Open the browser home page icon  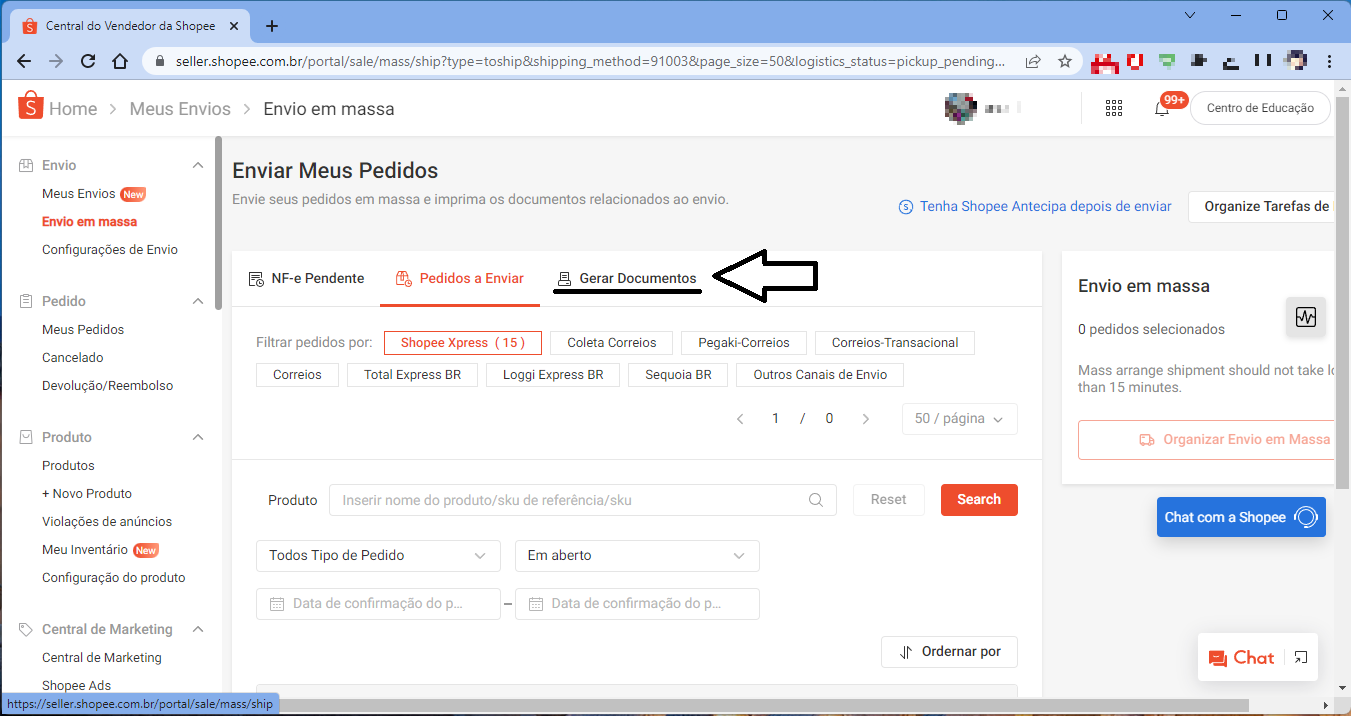point(120,61)
